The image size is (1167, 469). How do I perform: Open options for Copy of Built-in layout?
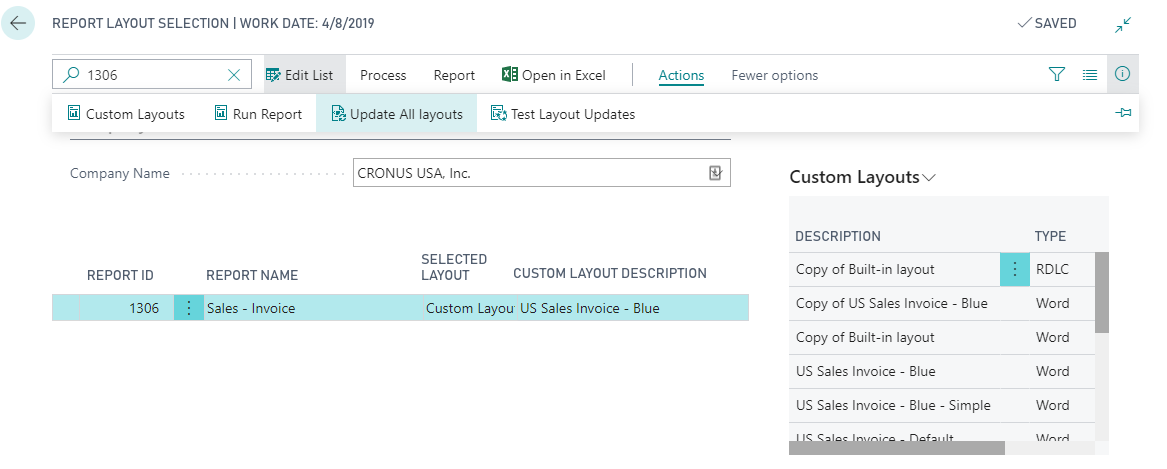(x=1015, y=269)
